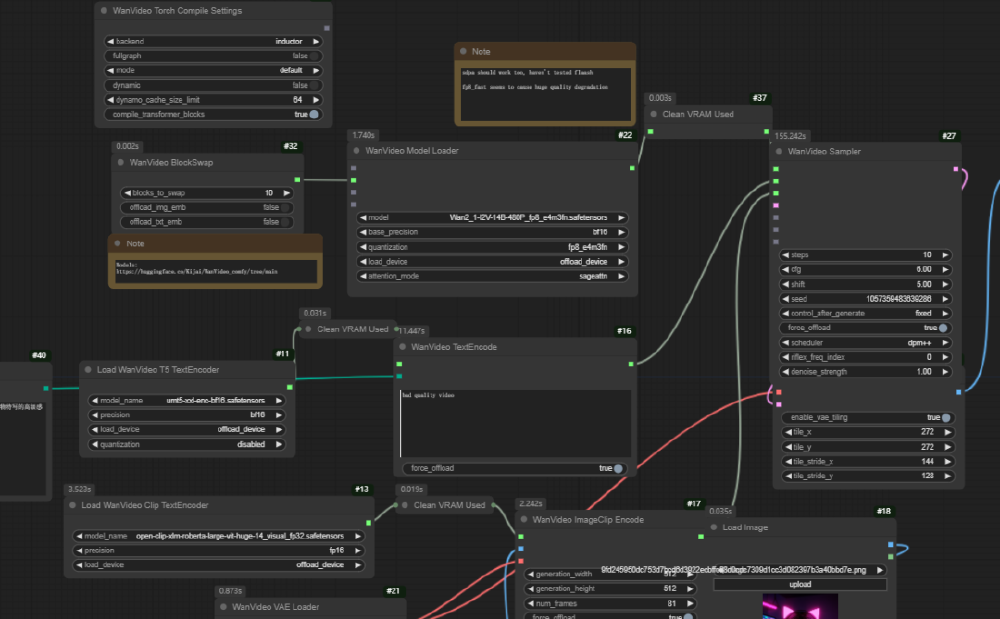Change the scheduler dpm++ option
Image resolution: width=1000 pixels, height=619 pixels.
coord(865,342)
